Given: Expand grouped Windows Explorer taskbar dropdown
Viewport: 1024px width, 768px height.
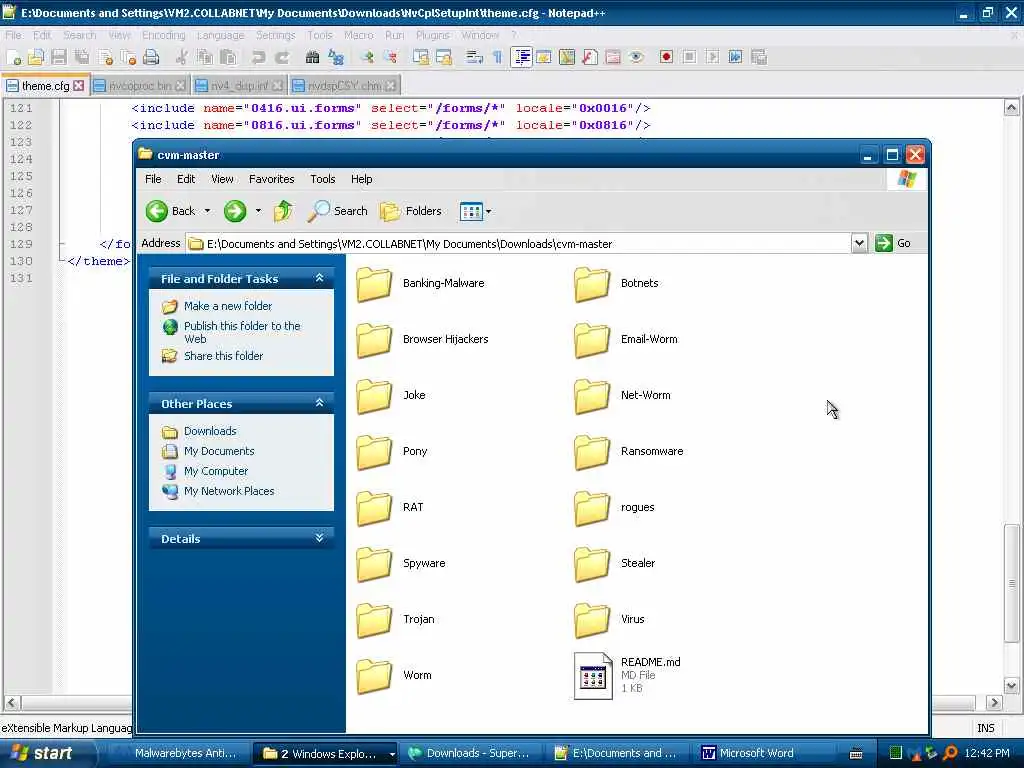Looking at the screenshot, I should click(392, 754).
